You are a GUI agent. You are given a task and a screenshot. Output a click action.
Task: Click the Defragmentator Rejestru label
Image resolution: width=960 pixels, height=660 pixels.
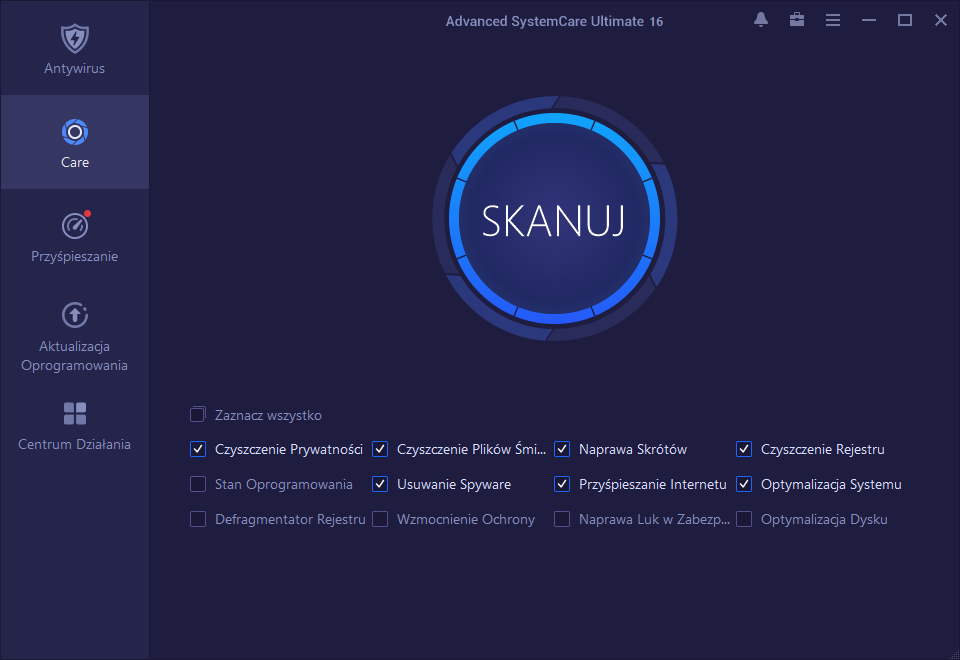pos(290,519)
